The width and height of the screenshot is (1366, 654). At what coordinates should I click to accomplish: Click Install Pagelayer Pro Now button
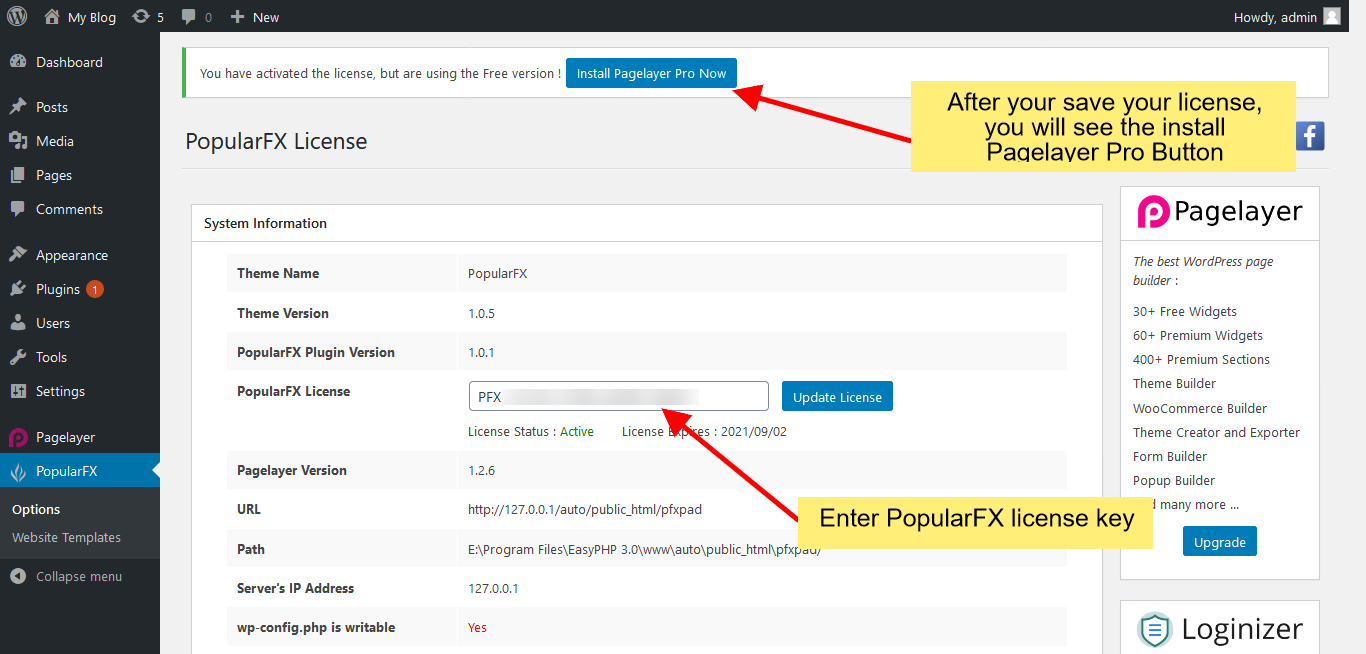tap(652, 73)
